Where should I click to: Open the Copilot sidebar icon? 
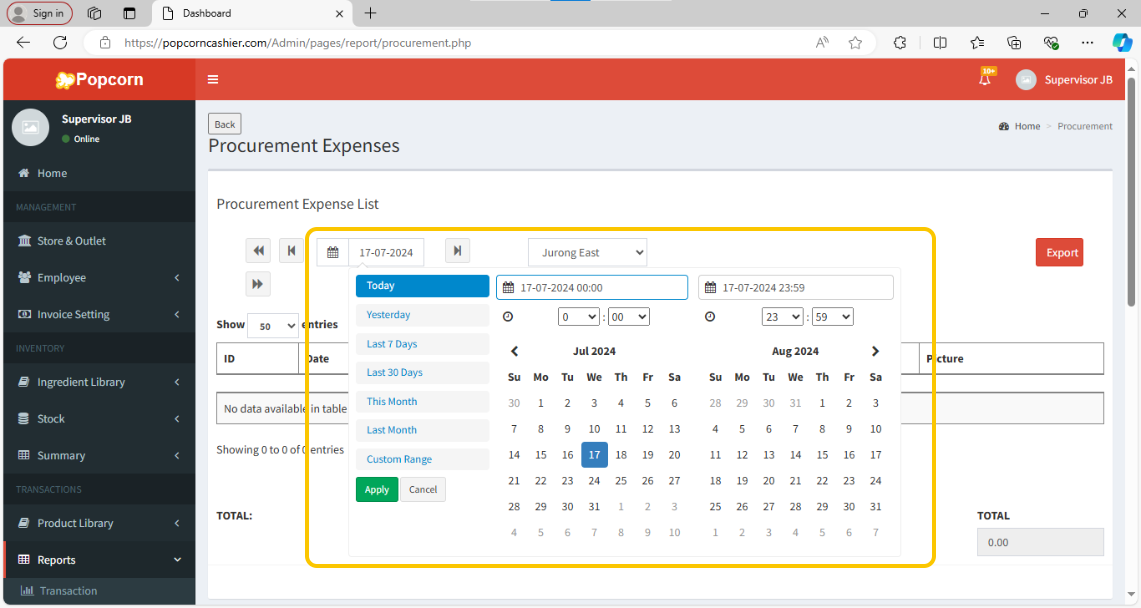1122,43
